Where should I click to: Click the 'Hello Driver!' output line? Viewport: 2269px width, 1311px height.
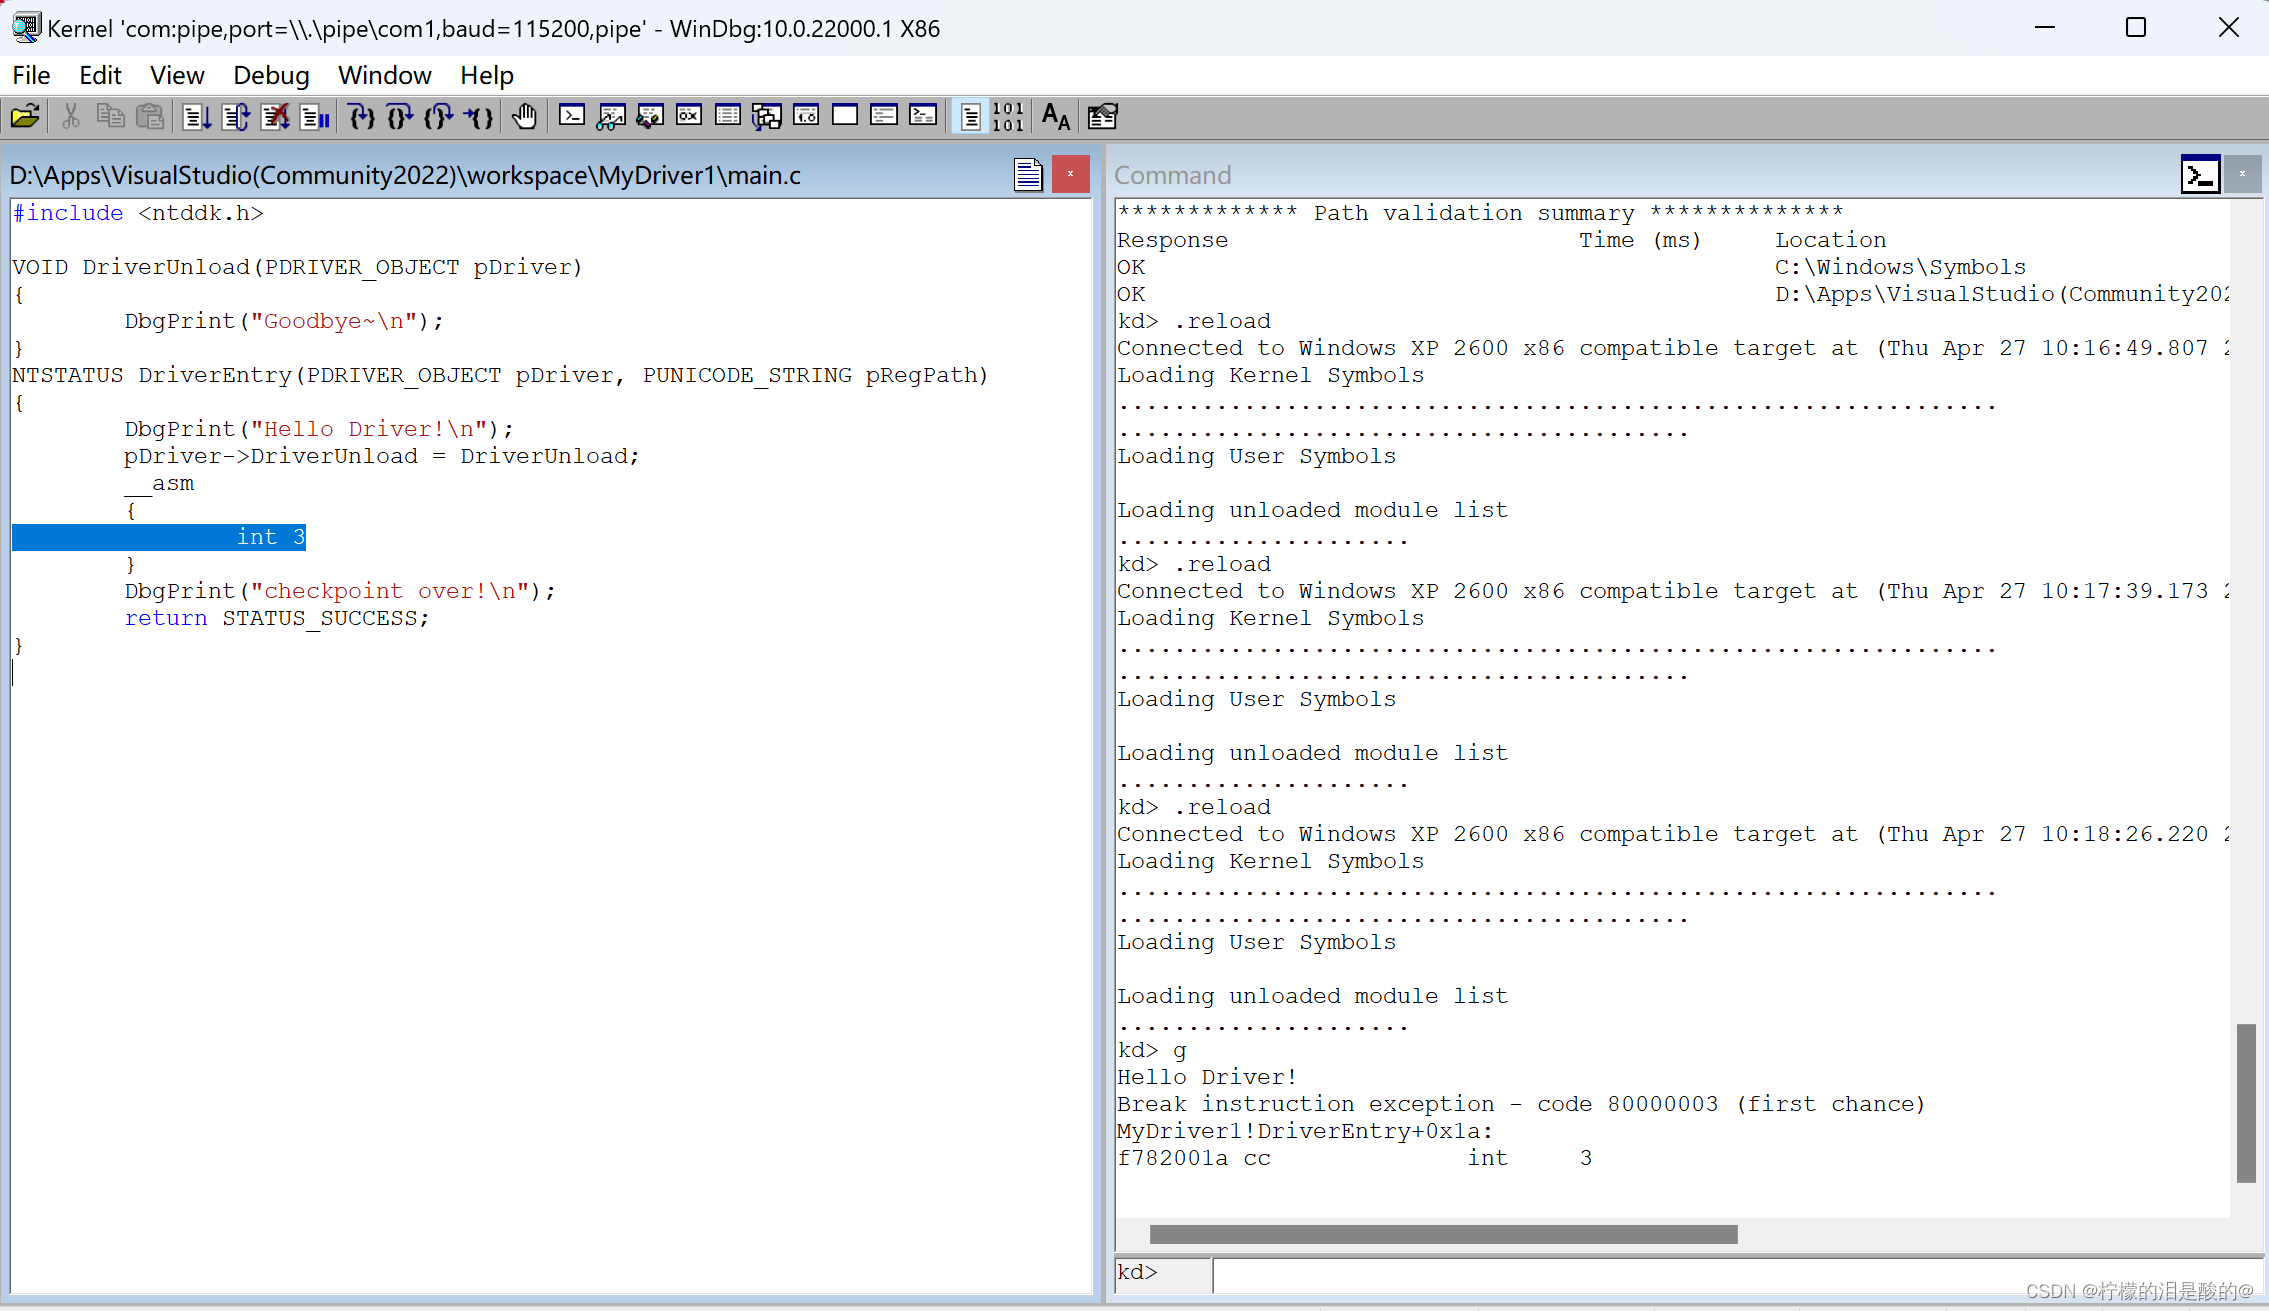coord(1207,1077)
